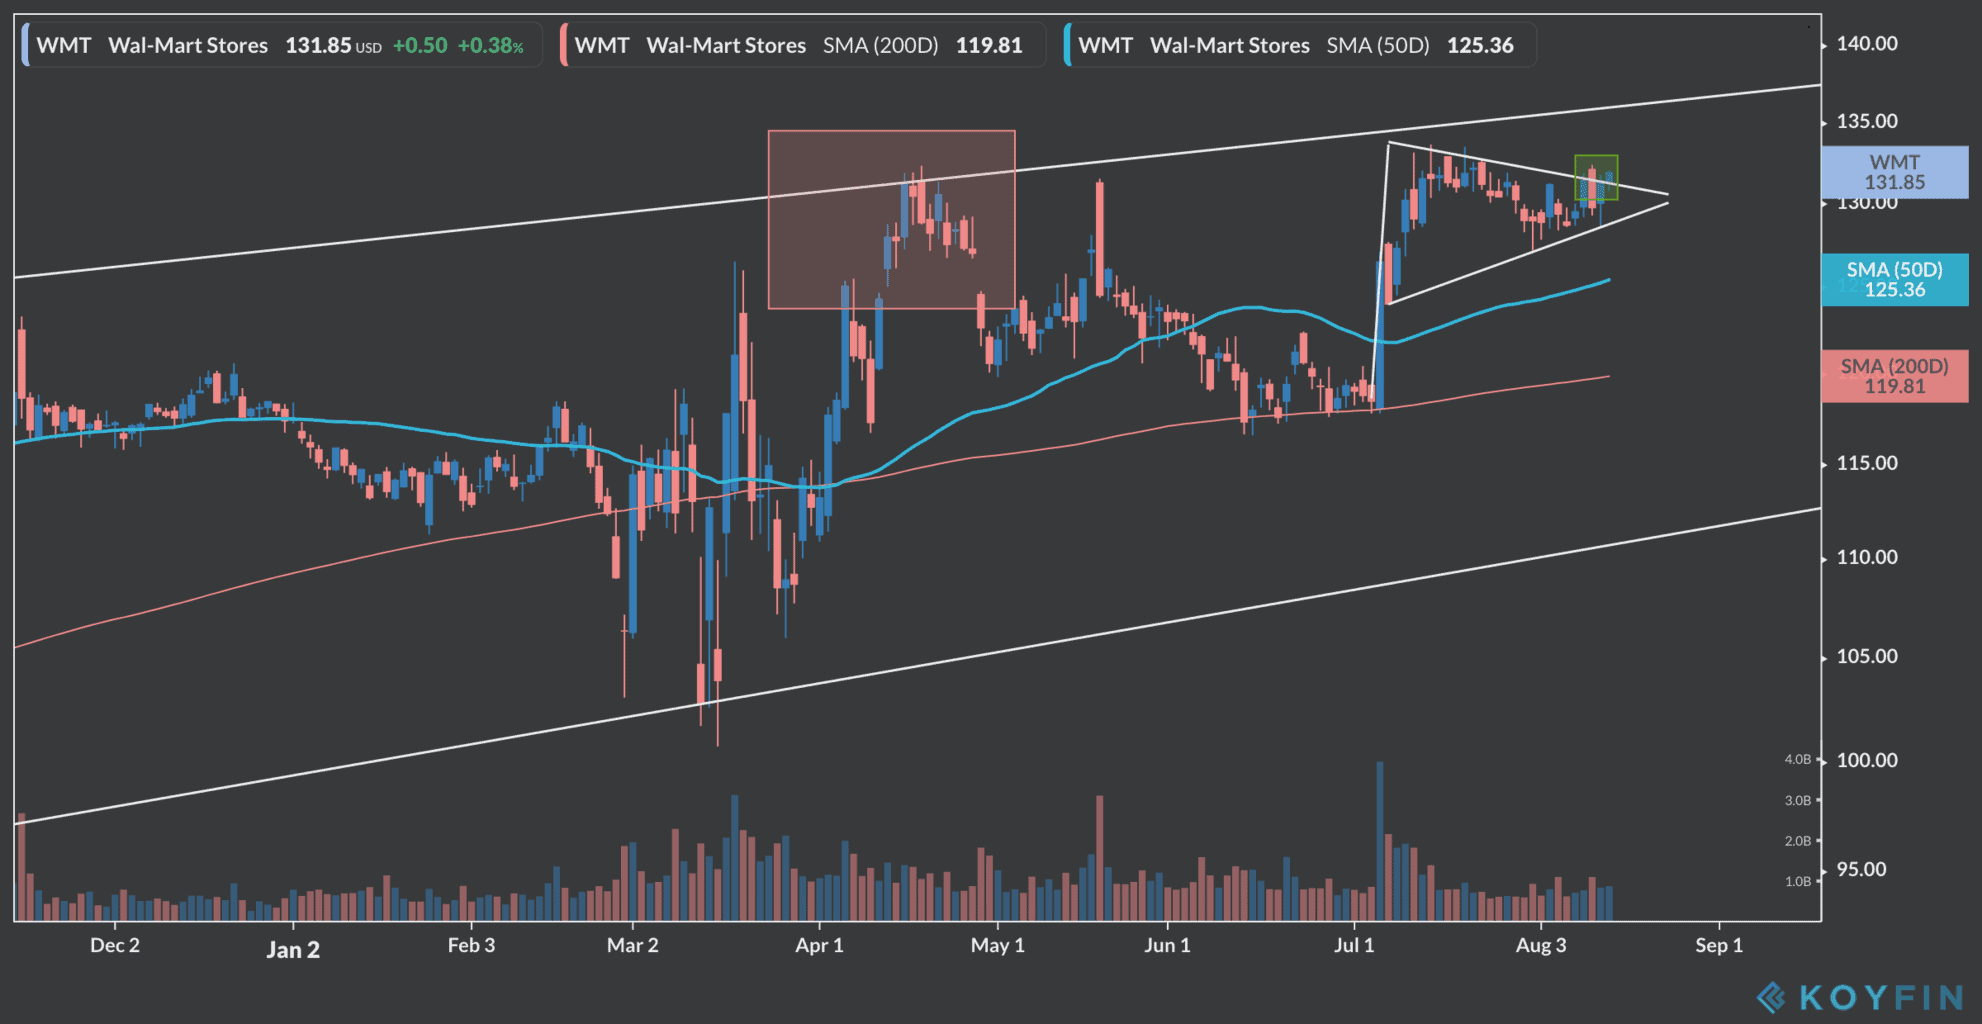Image resolution: width=1982 pixels, height=1024 pixels.
Task: Click the Mar 2 date axis label
Action: point(632,945)
